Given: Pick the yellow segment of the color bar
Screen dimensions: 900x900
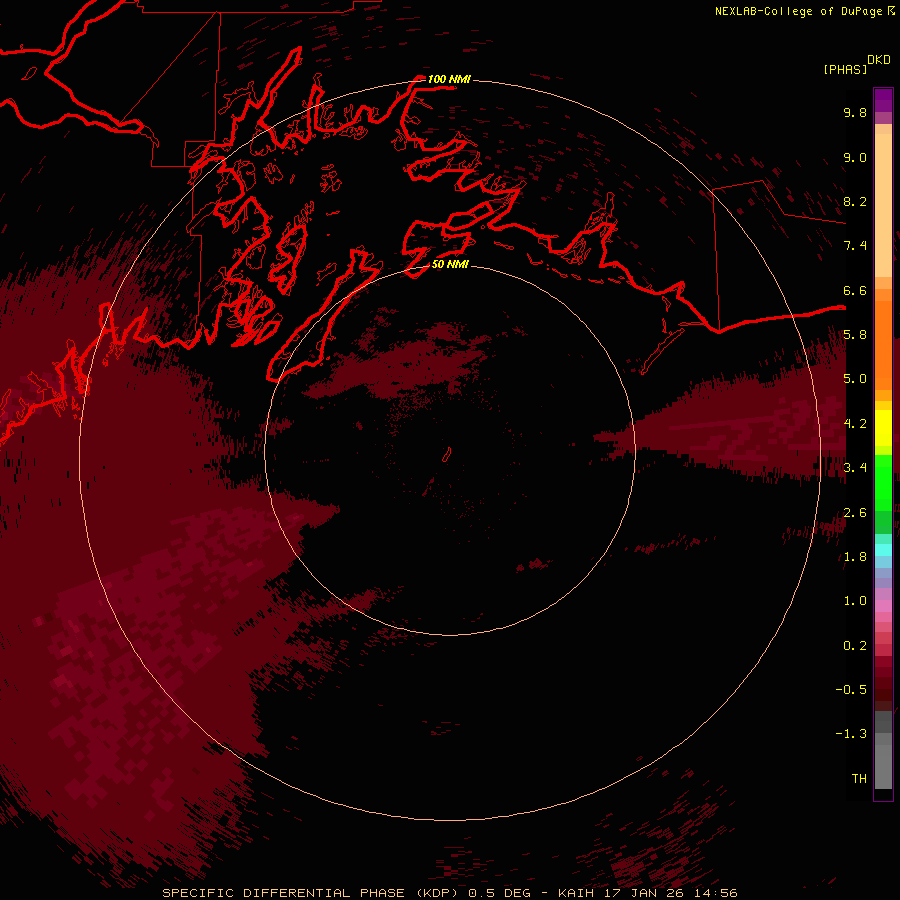Looking at the screenshot, I should (x=883, y=428).
